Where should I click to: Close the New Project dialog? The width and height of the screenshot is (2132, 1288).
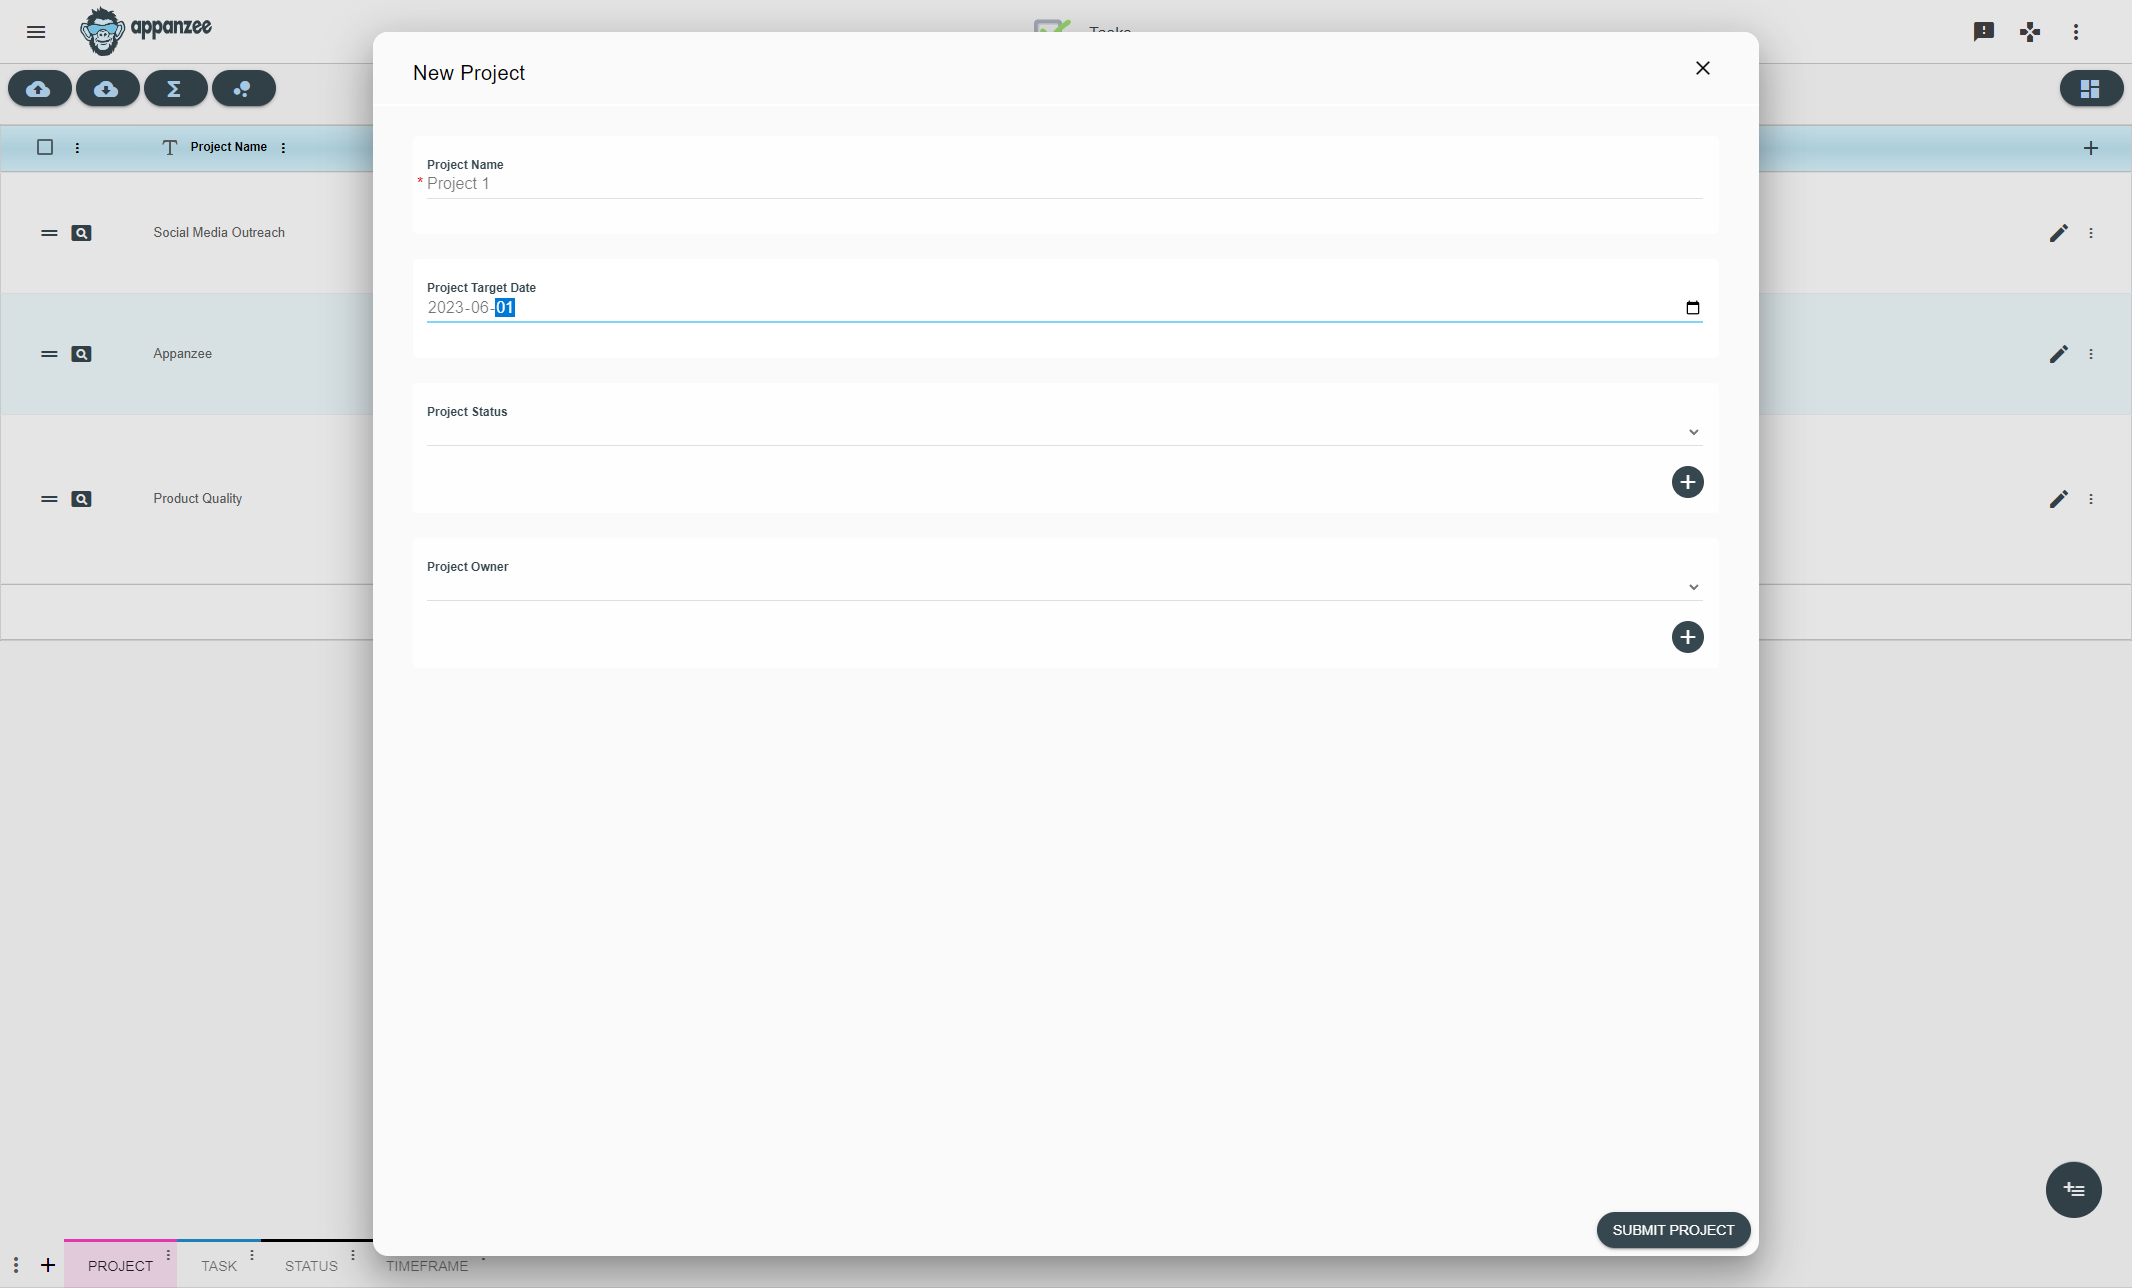pyautogui.click(x=1703, y=68)
